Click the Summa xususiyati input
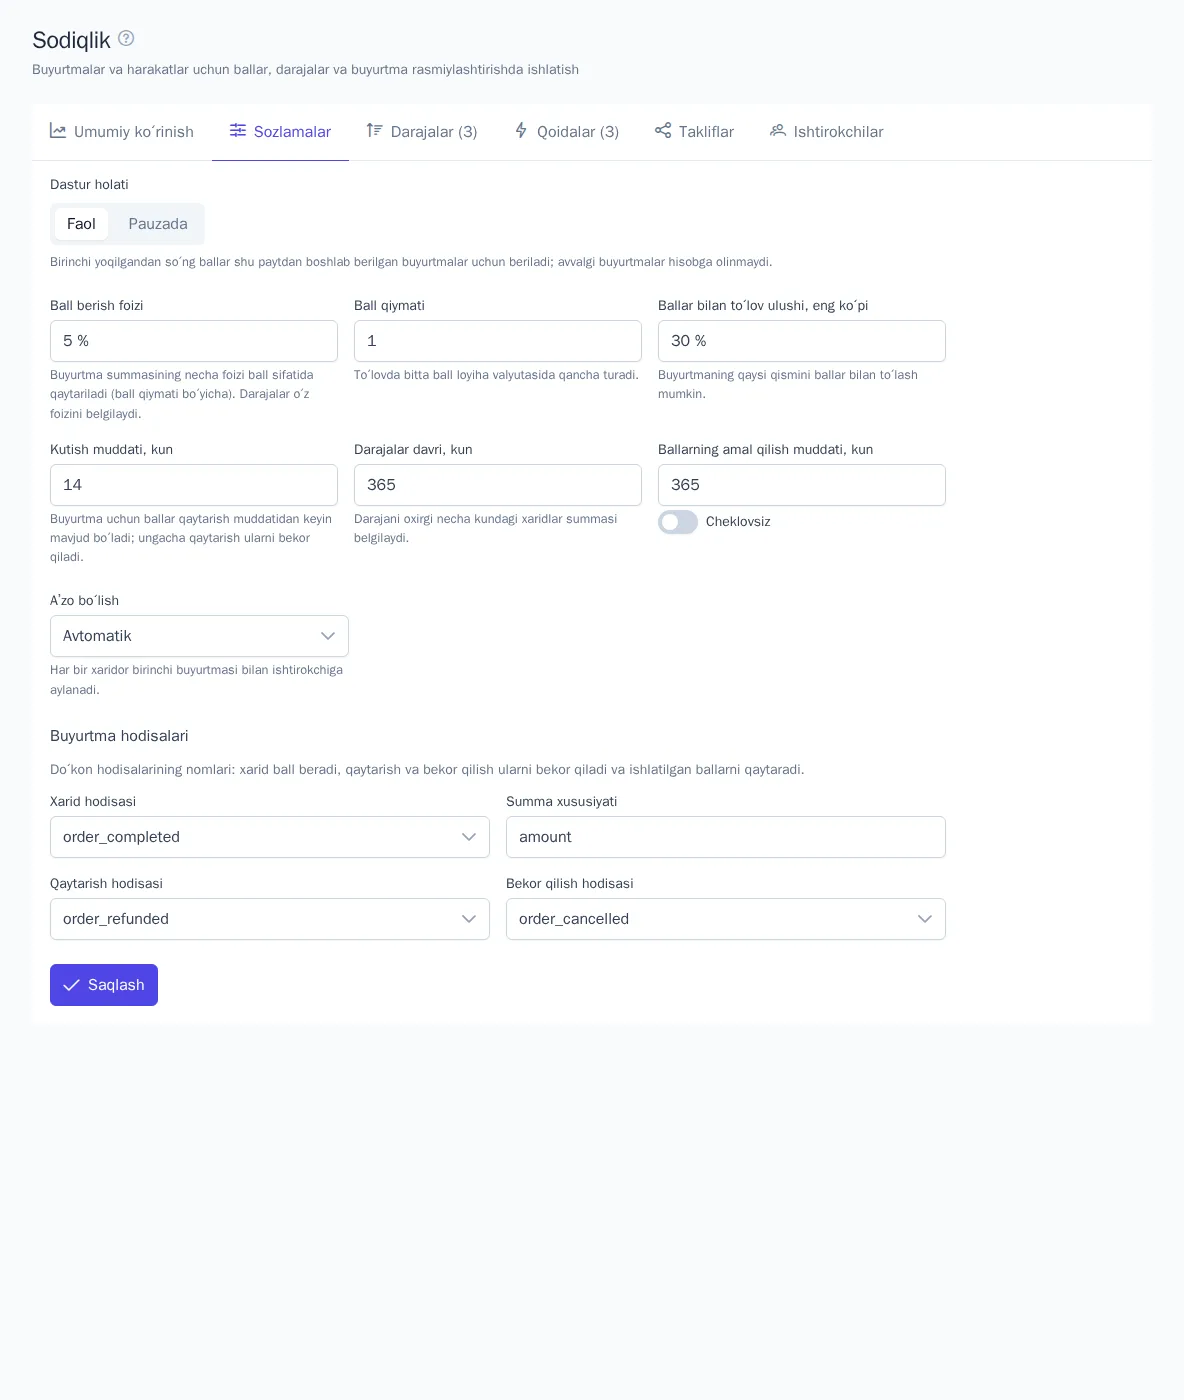 (x=726, y=837)
